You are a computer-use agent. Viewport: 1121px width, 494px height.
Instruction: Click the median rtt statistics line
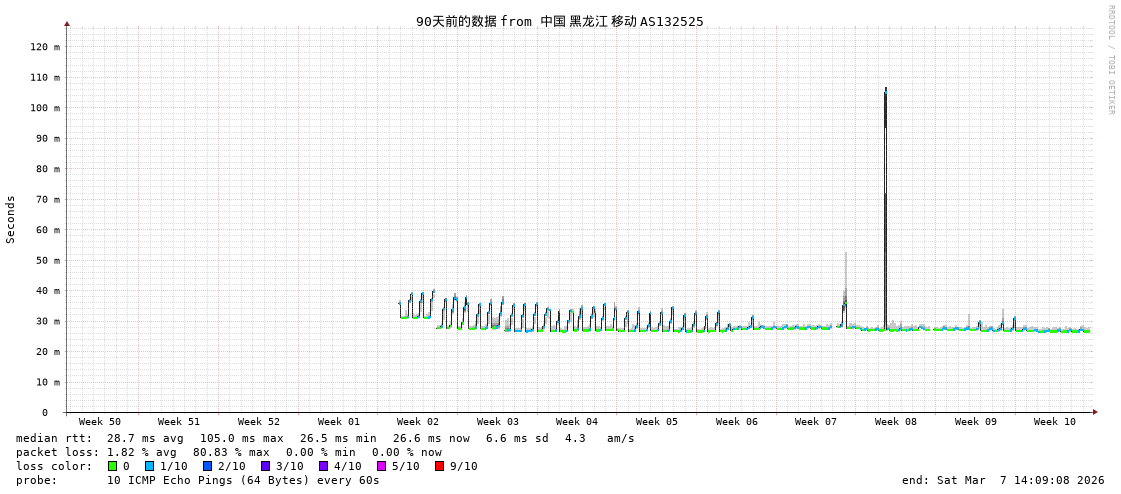(325, 438)
